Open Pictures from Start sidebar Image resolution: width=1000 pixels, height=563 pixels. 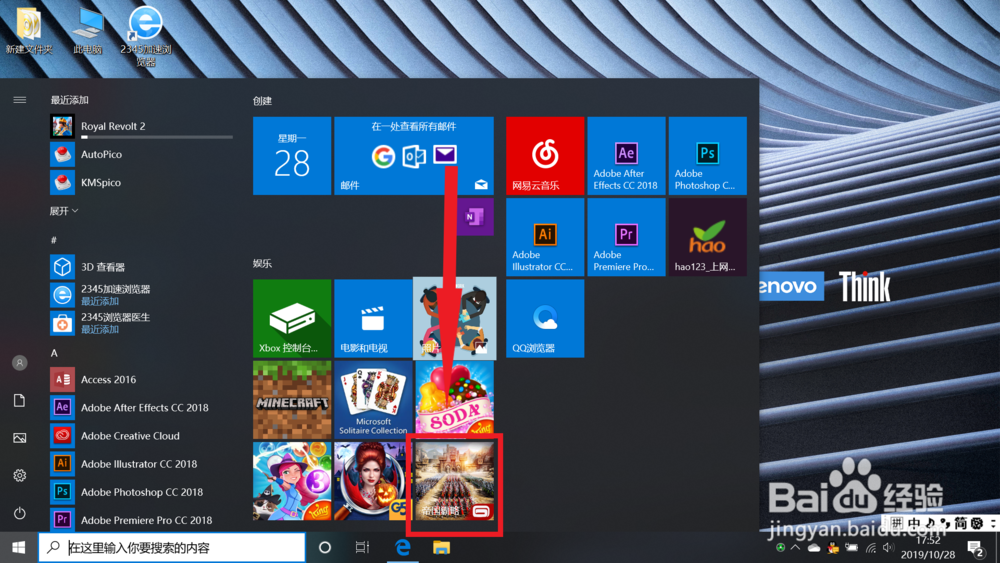coord(20,438)
